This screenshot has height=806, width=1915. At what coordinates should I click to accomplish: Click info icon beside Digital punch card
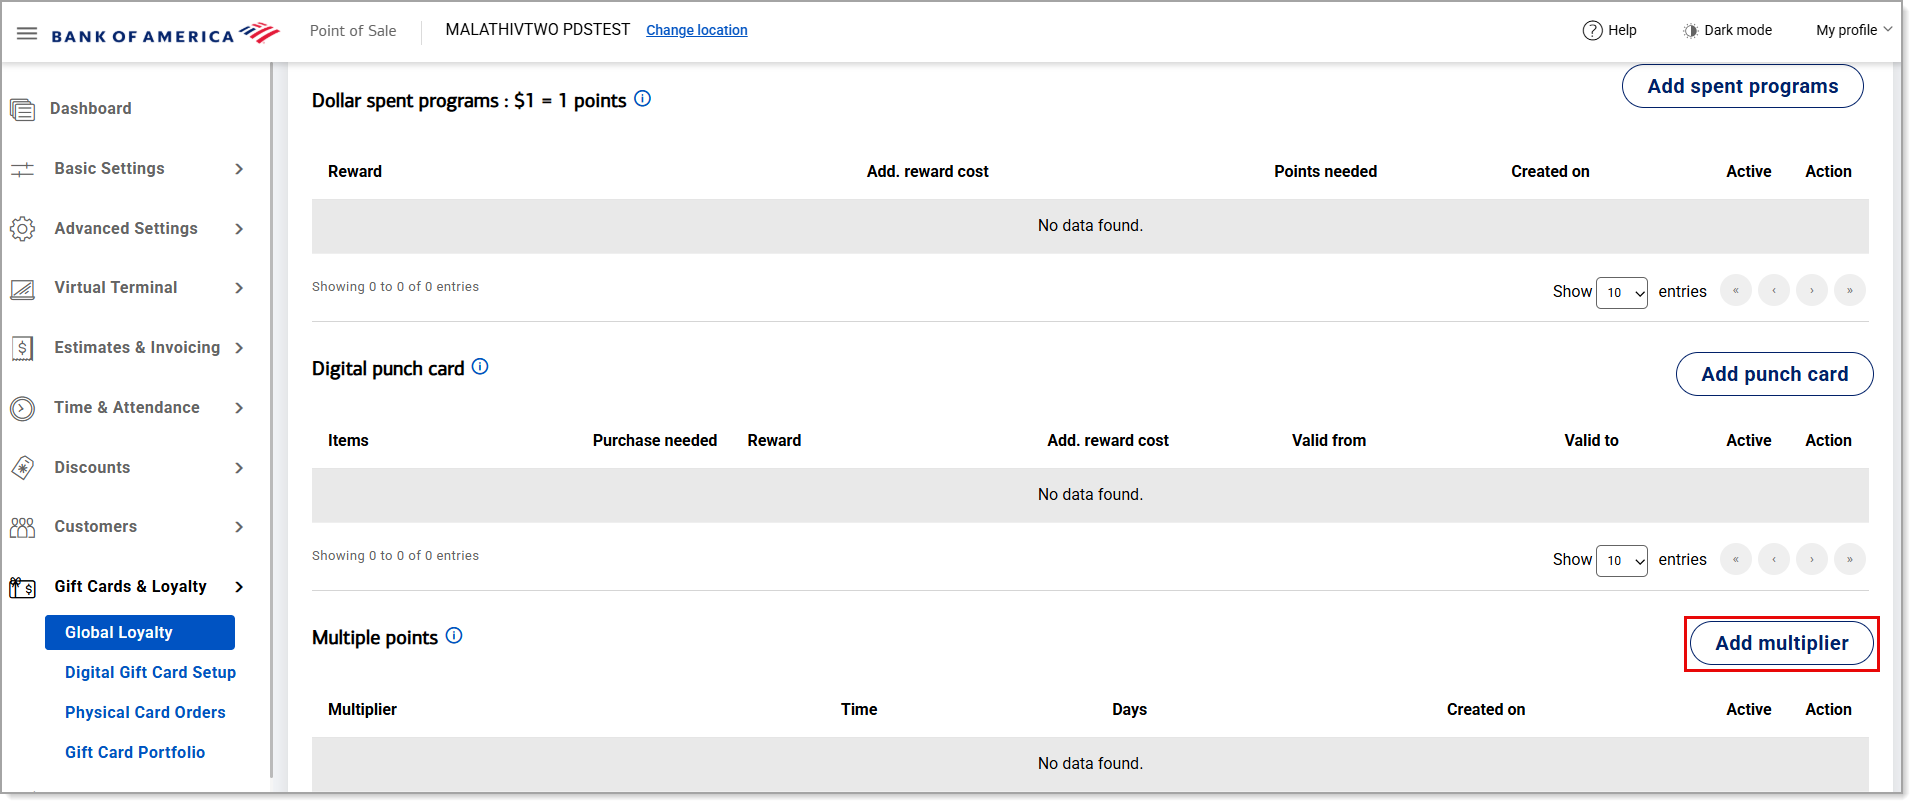[480, 366]
